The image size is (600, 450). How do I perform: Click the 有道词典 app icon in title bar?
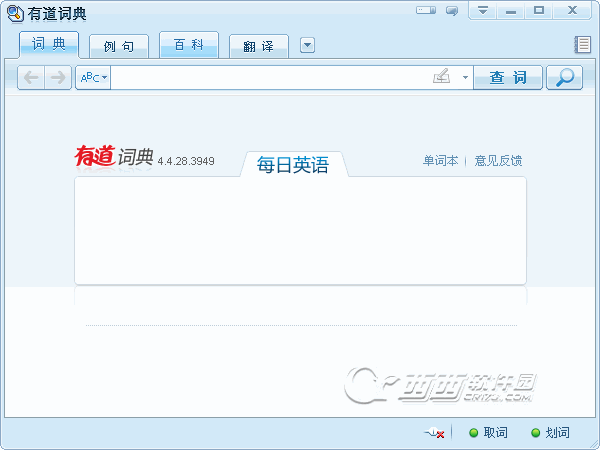point(15,14)
